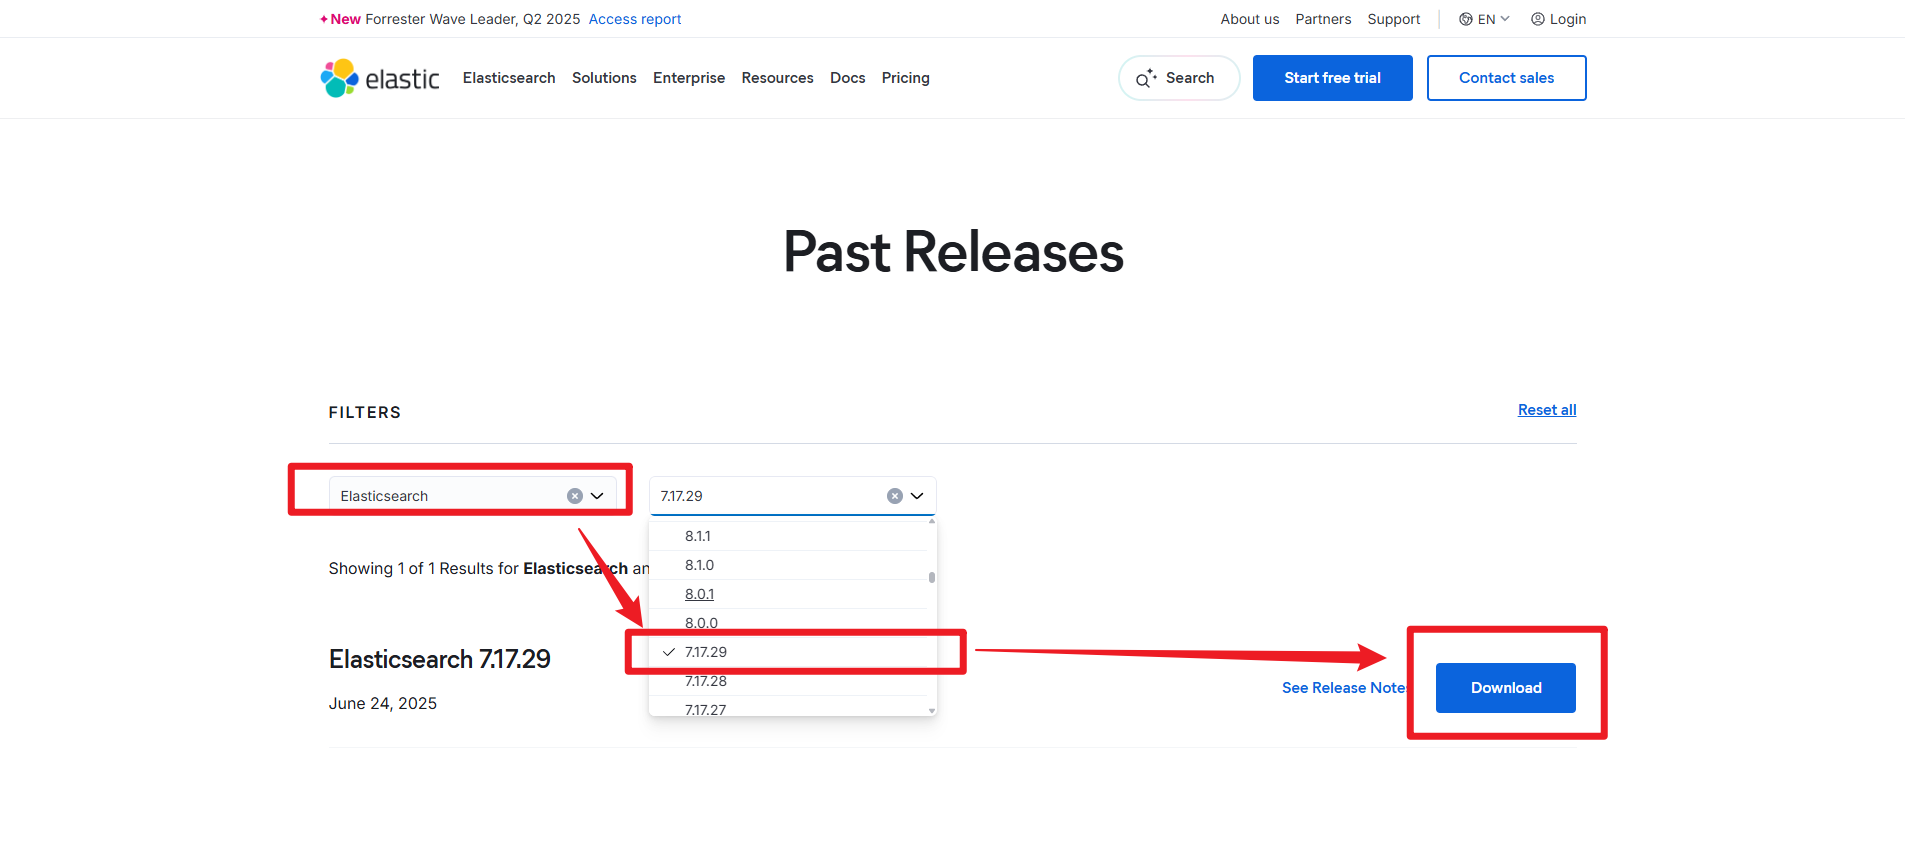Click Start free trial button
The width and height of the screenshot is (1905, 866).
click(1333, 78)
